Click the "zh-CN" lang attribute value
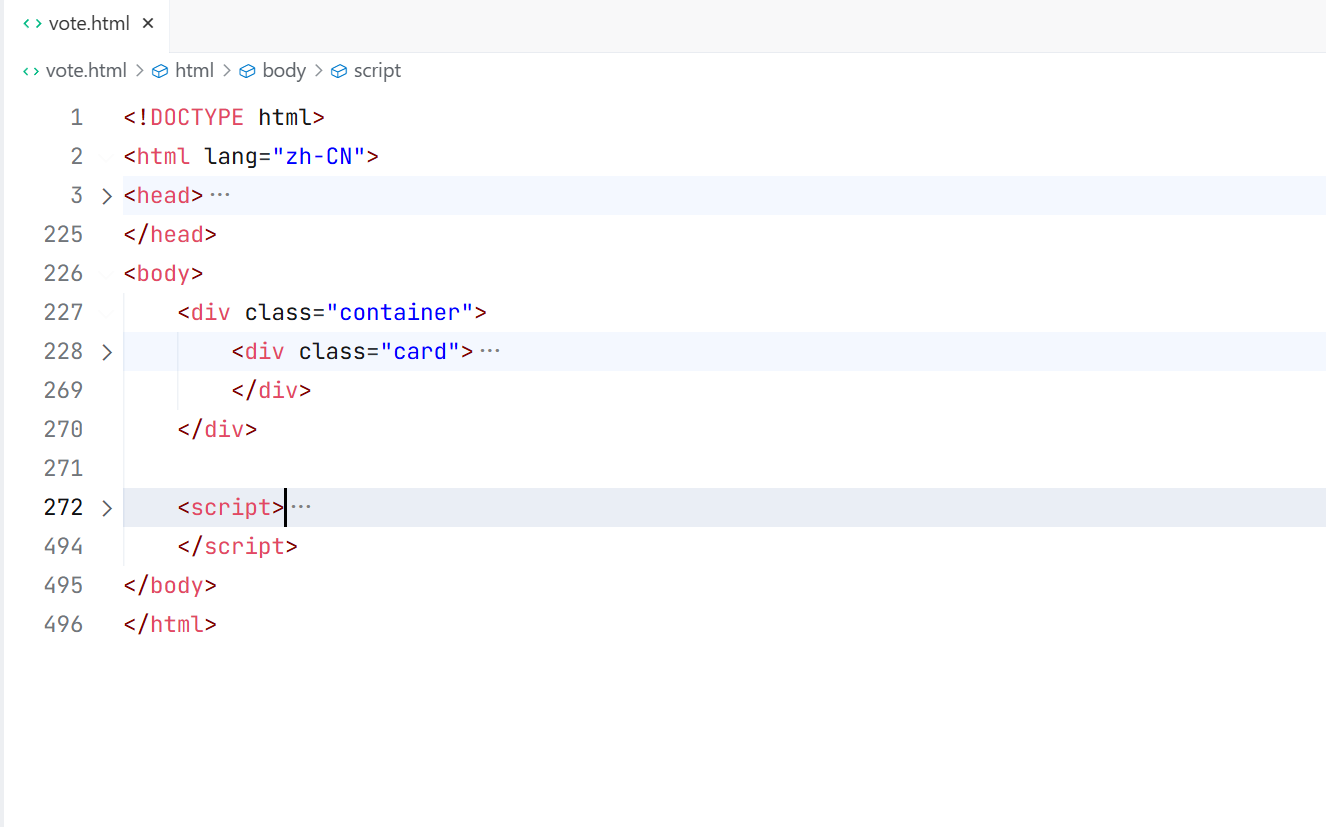The height and width of the screenshot is (827, 1326). click(312, 156)
